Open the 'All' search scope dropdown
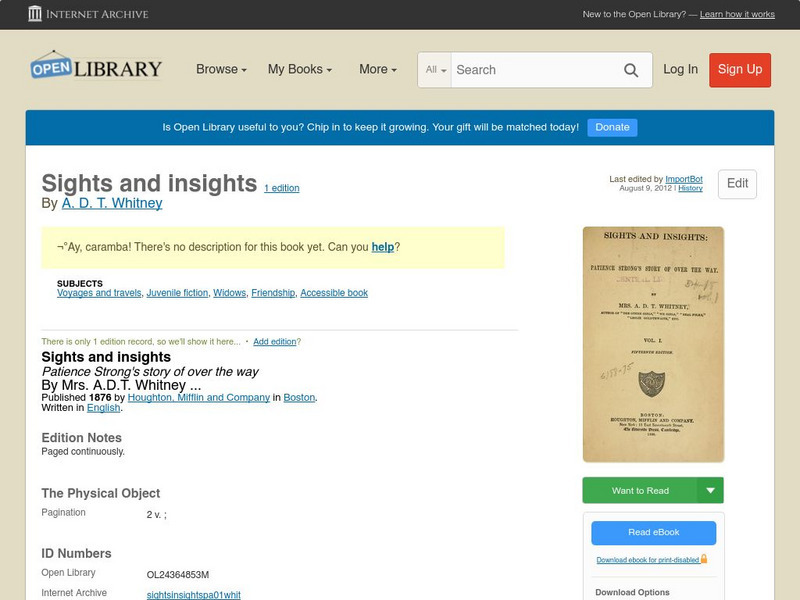This screenshot has width=800, height=600. pyautogui.click(x=434, y=70)
